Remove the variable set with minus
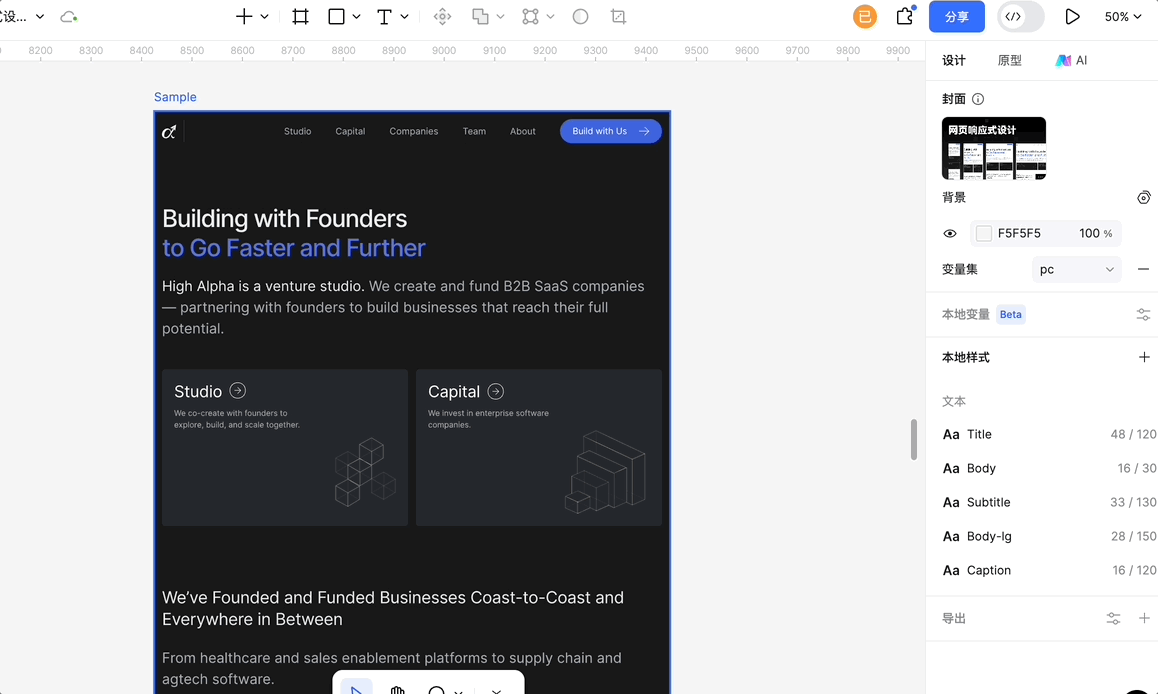 point(1143,269)
